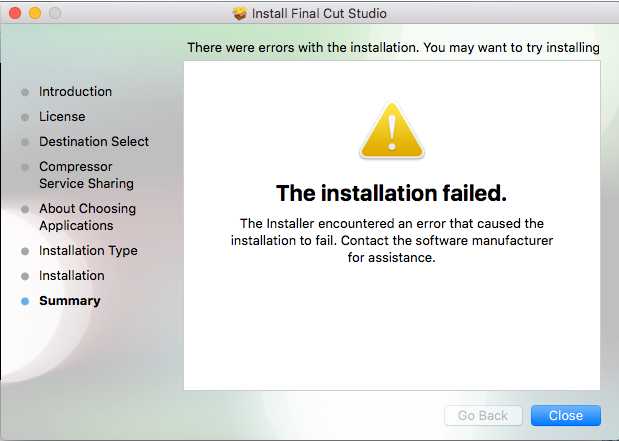Choose the About Choosing Applications step
The height and width of the screenshot is (441, 619).
coord(88,217)
